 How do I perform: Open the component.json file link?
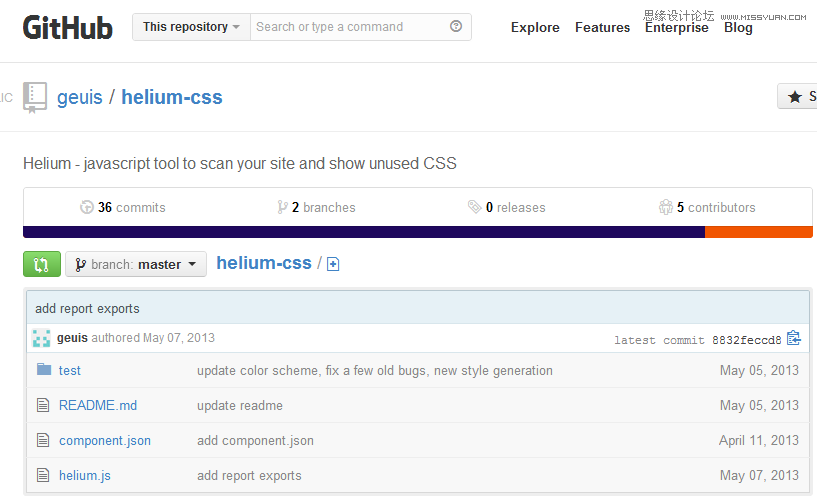tap(105, 440)
